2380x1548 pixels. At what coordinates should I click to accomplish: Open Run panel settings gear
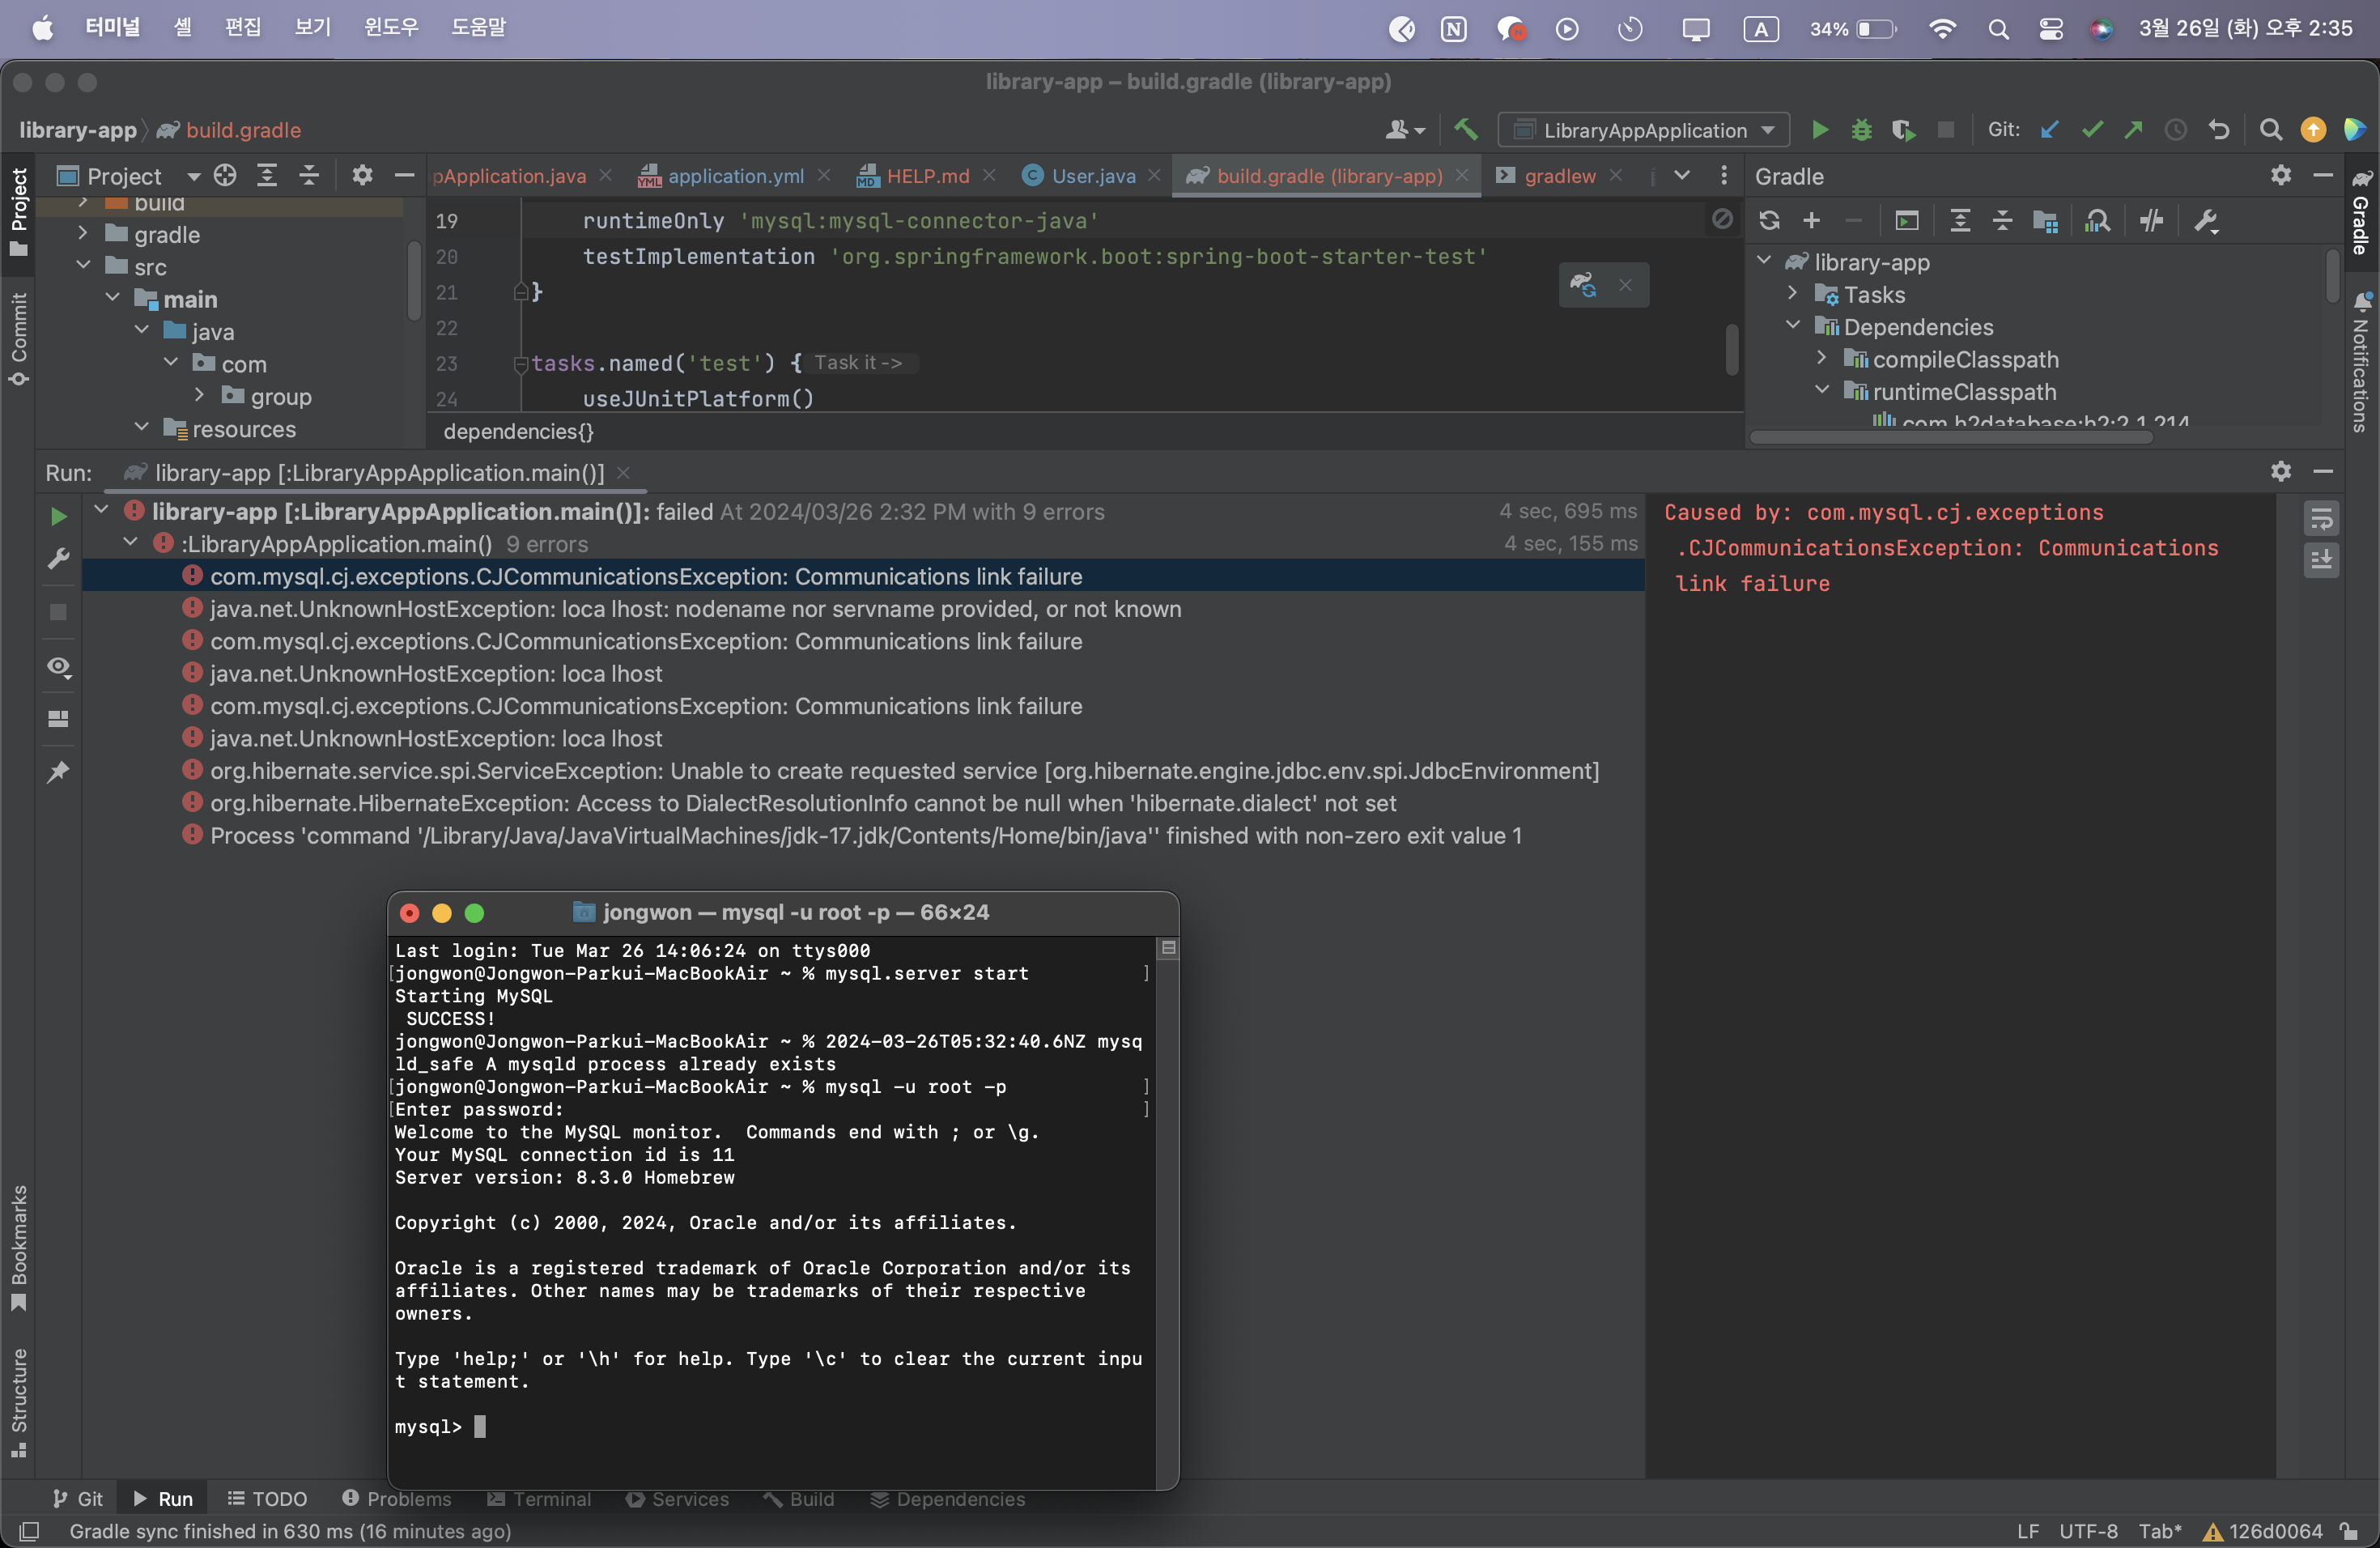click(2280, 471)
